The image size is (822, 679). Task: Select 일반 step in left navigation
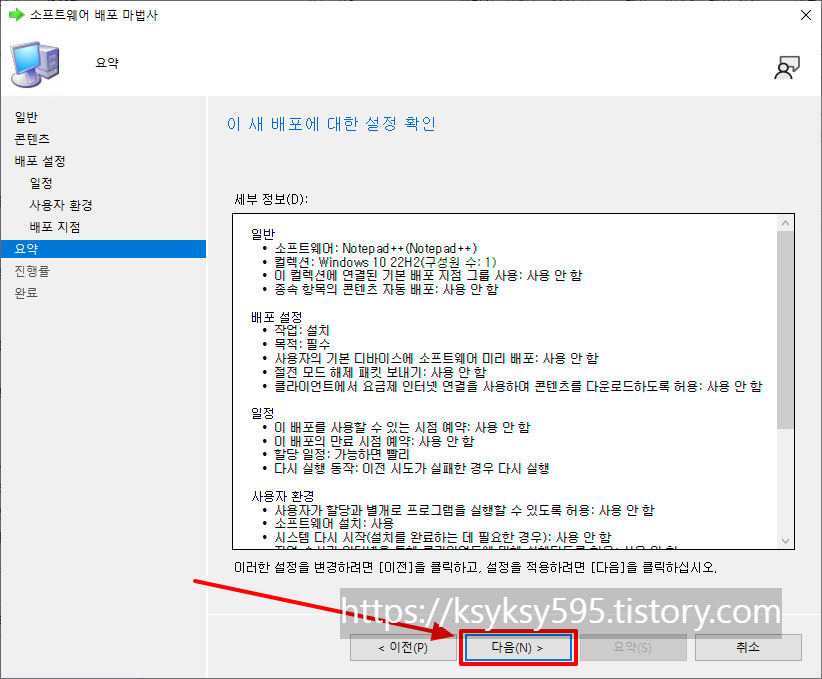pyautogui.click(x=26, y=117)
